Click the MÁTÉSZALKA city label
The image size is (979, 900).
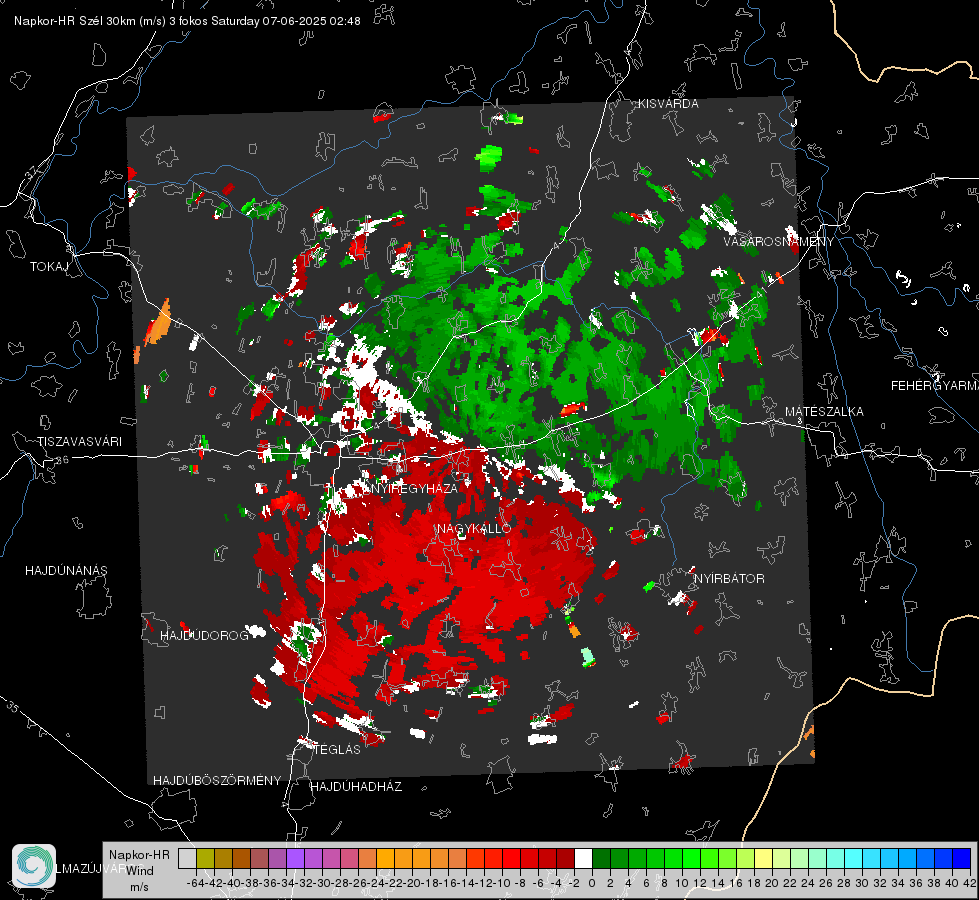coord(824,412)
